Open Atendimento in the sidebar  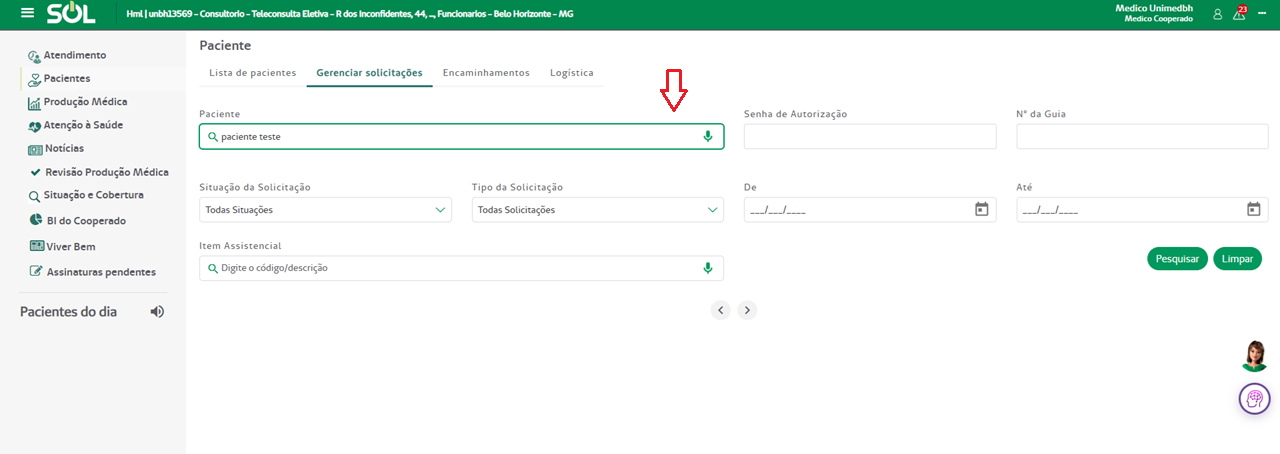coord(75,55)
